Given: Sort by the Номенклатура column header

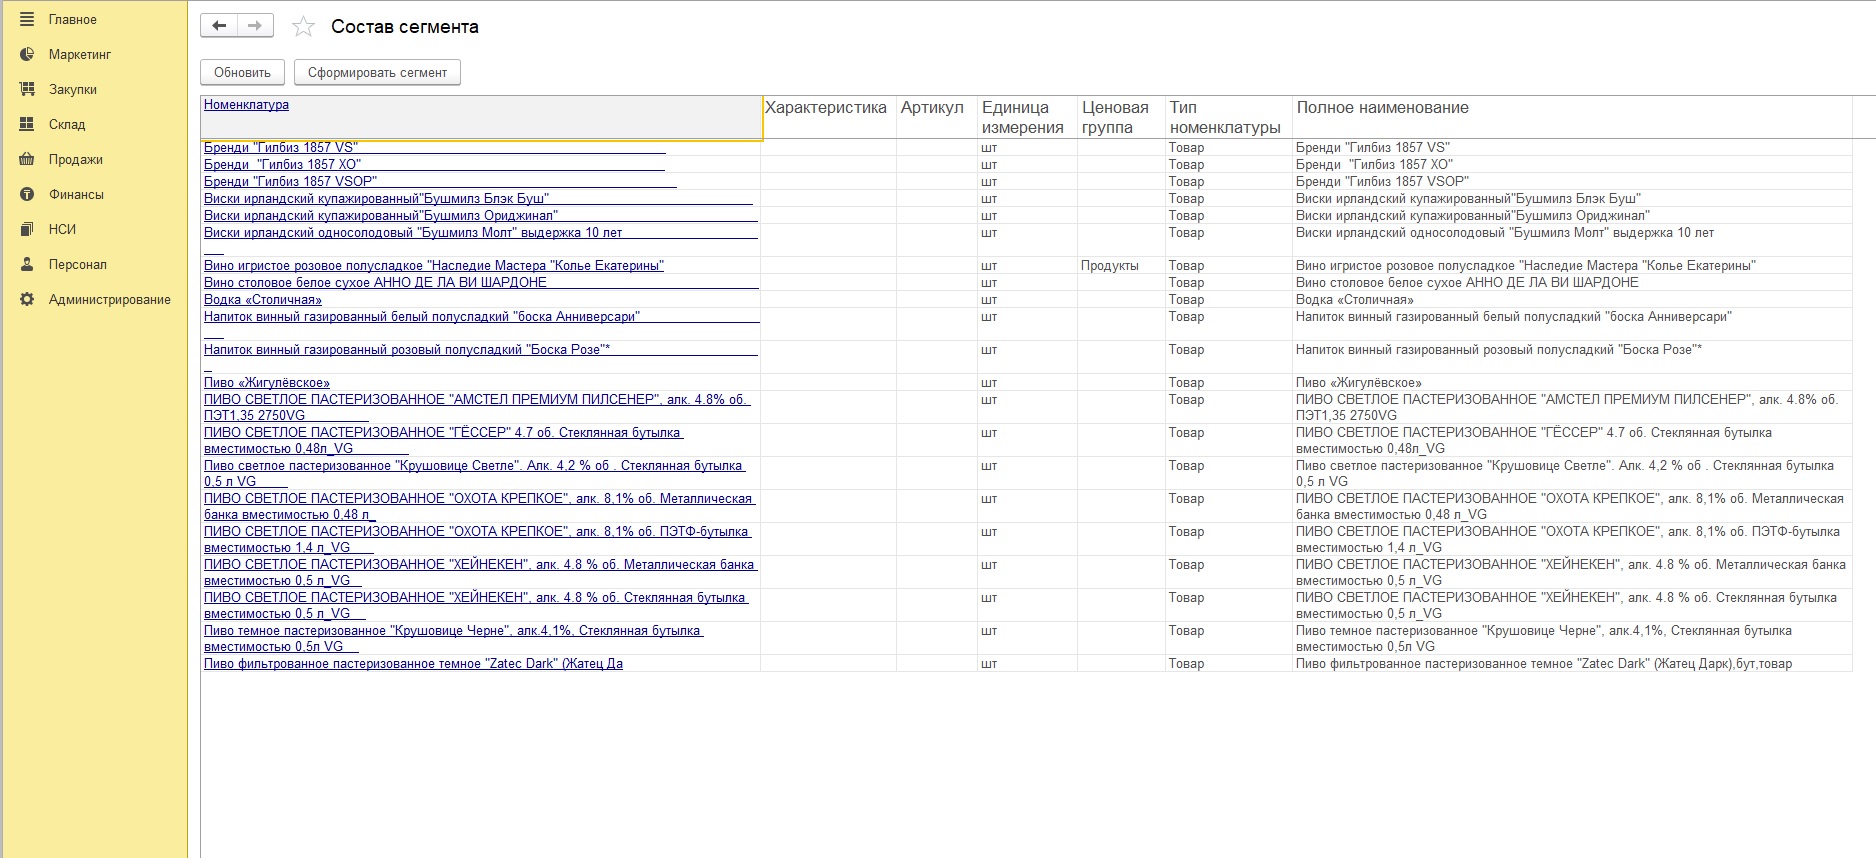Looking at the screenshot, I should (246, 104).
